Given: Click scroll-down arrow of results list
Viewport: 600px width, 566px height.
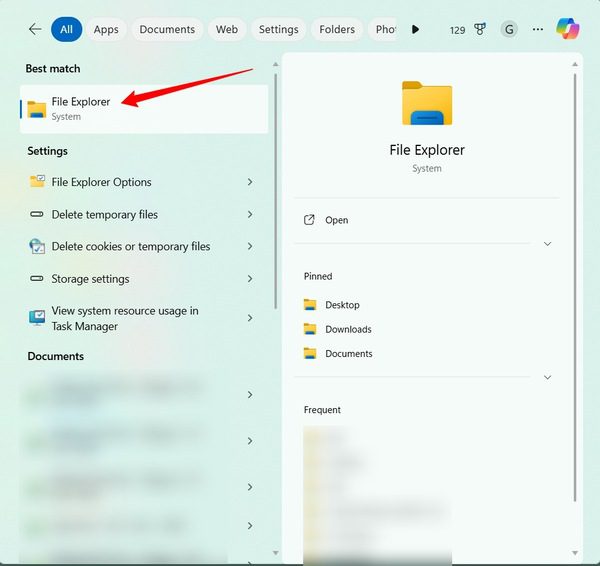Looking at the screenshot, I should (x=276, y=553).
